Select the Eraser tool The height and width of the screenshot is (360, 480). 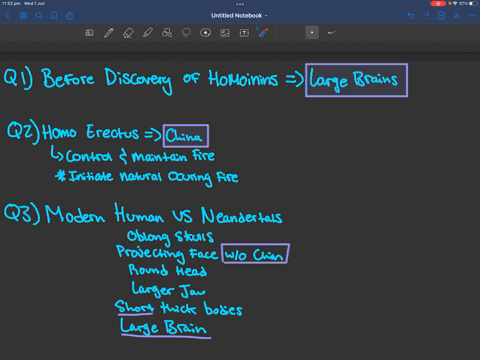coord(128,33)
